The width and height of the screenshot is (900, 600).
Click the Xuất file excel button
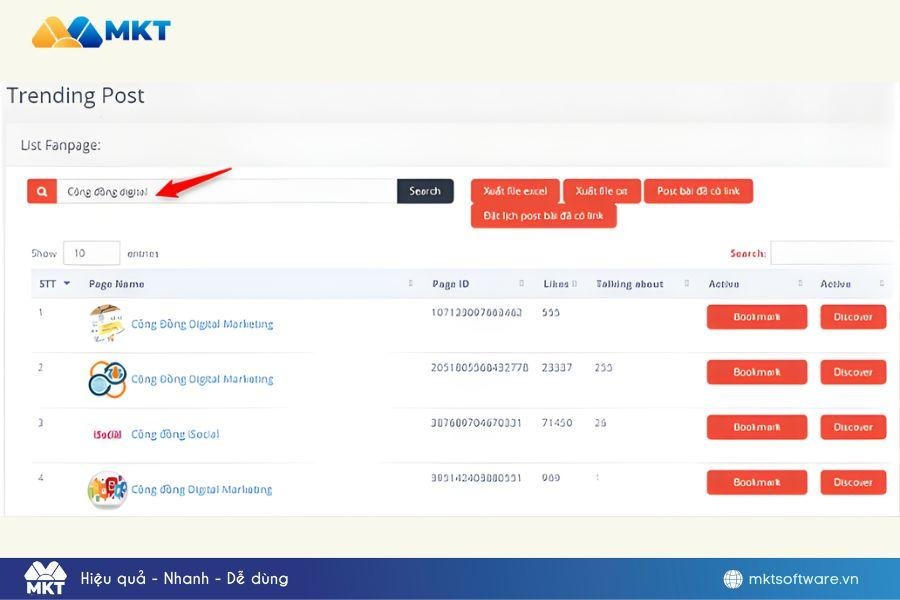[515, 191]
